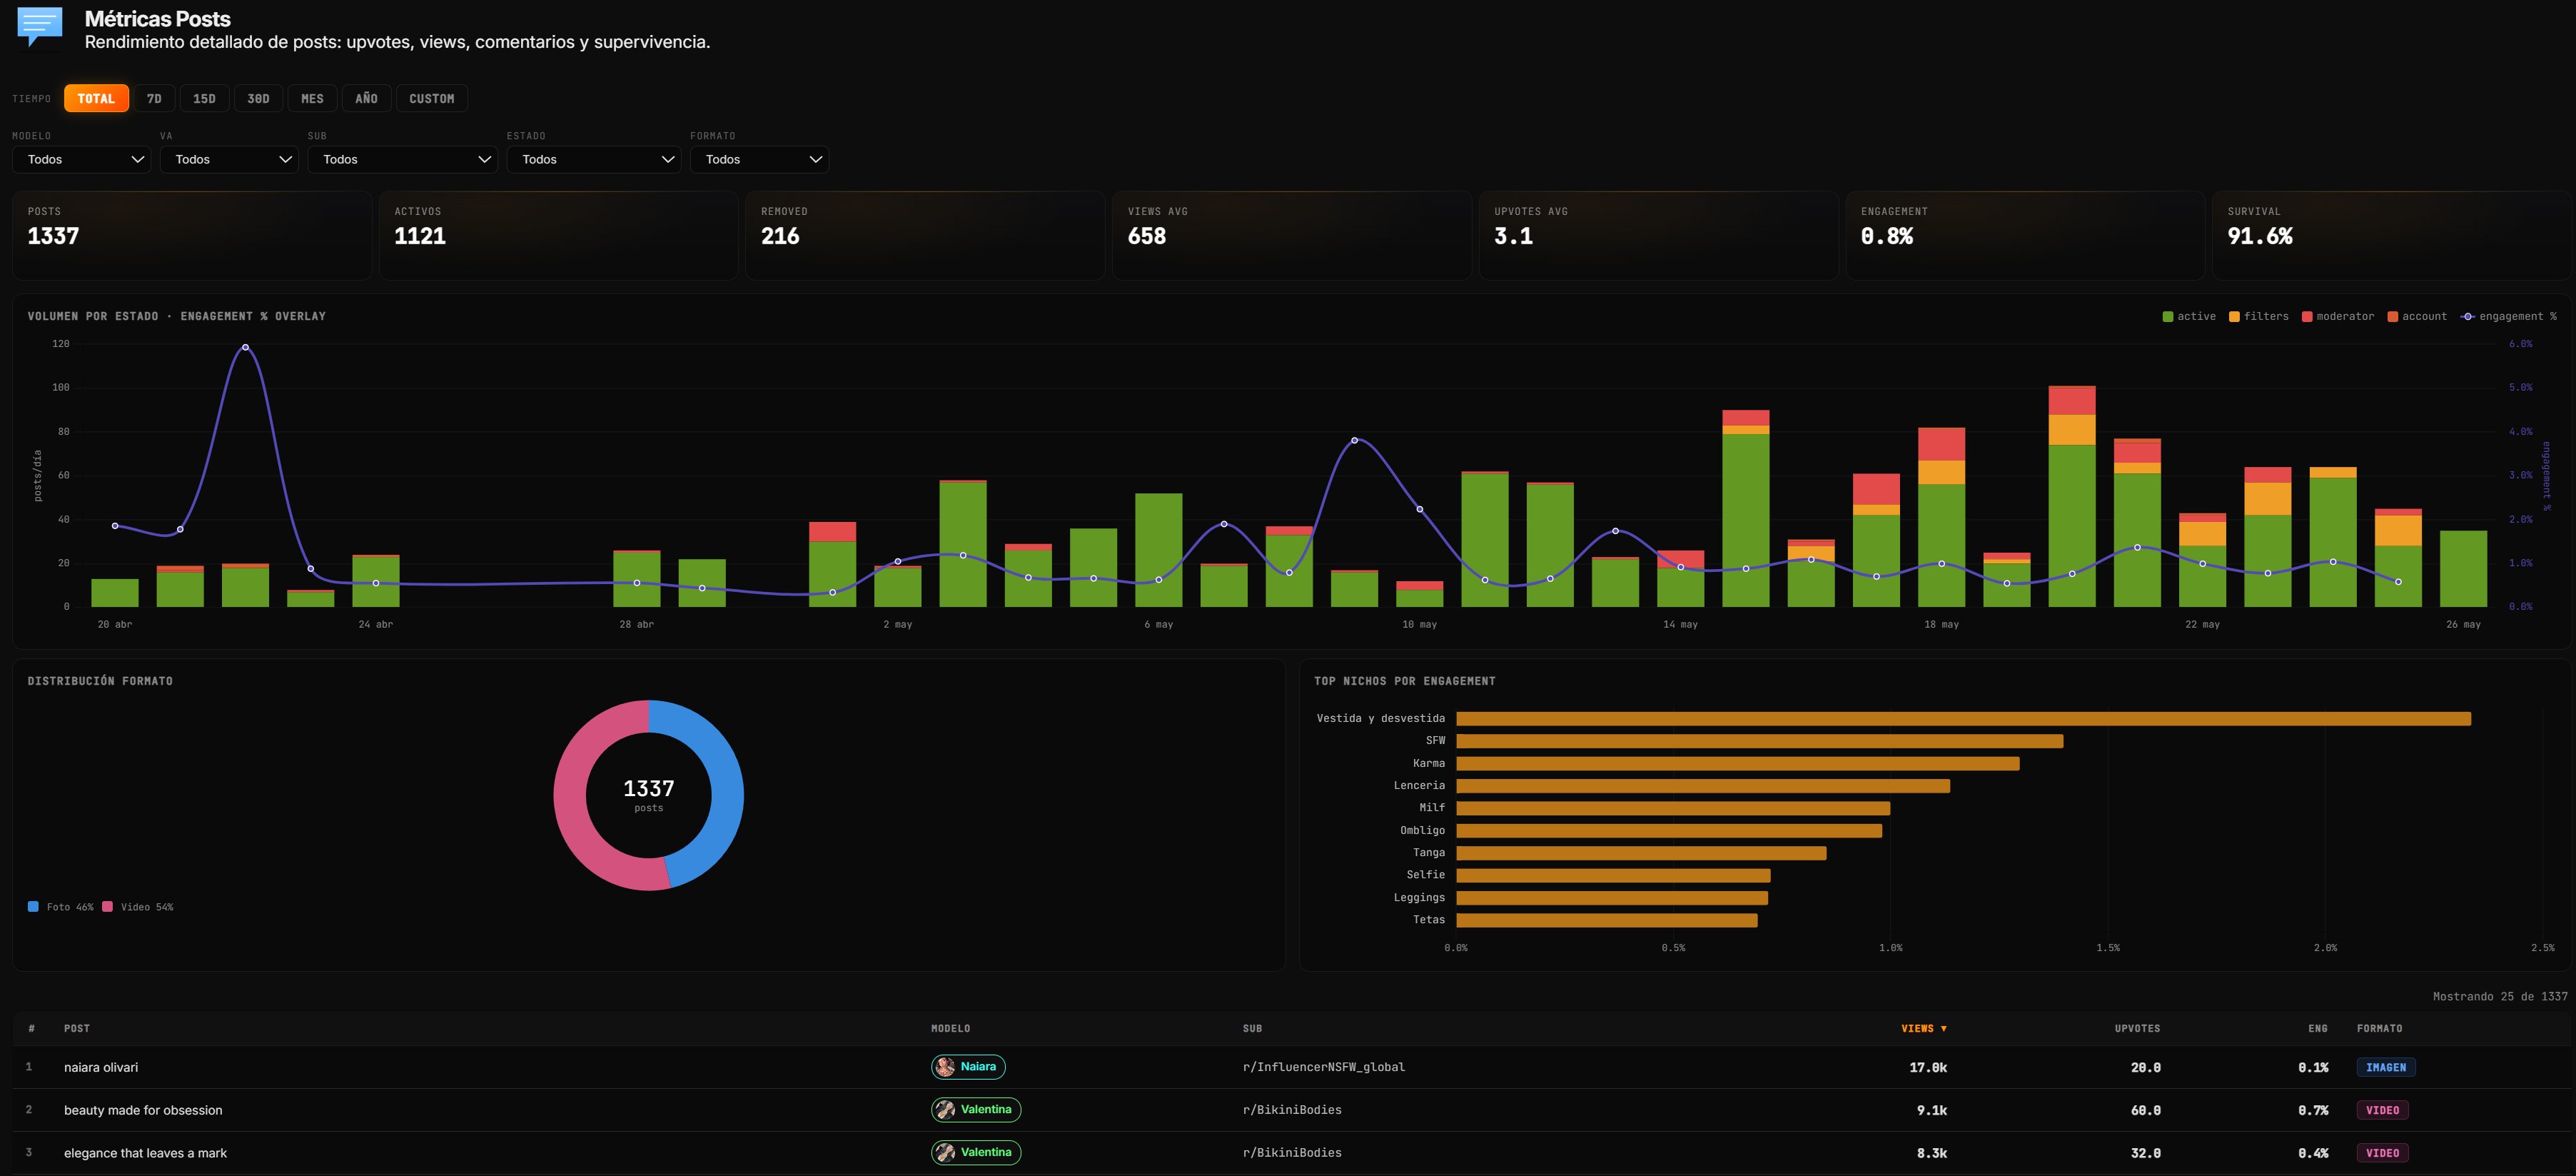Image resolution: width=2576 pixels, height=1176 pixels.
Task: Click the Lenceria niche bar
Action: [1703, 786]
